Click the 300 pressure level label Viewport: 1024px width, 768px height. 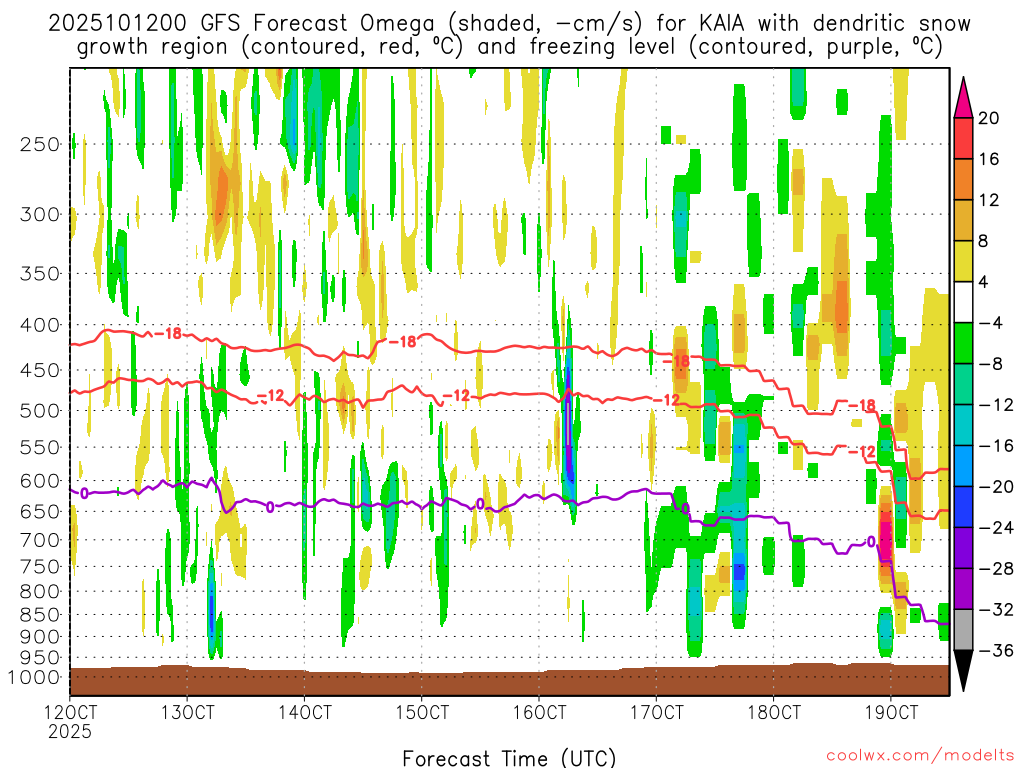pyautogui.click(x=40, y=214)
